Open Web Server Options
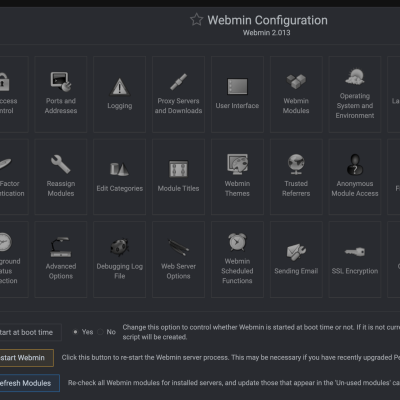 (178, 259)
